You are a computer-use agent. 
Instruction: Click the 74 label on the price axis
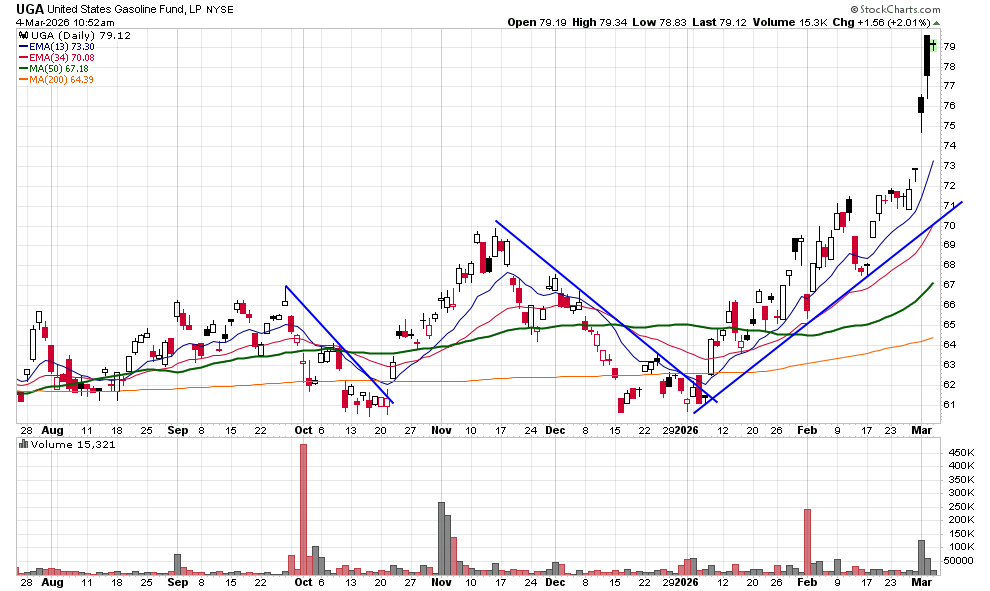click(x=950, y=145)
